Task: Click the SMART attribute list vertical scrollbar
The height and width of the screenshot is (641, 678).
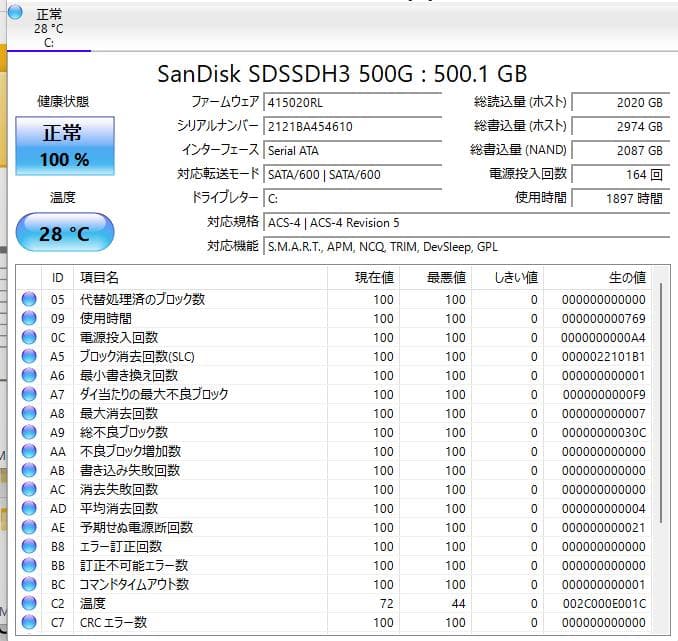Action: (661, 402)
